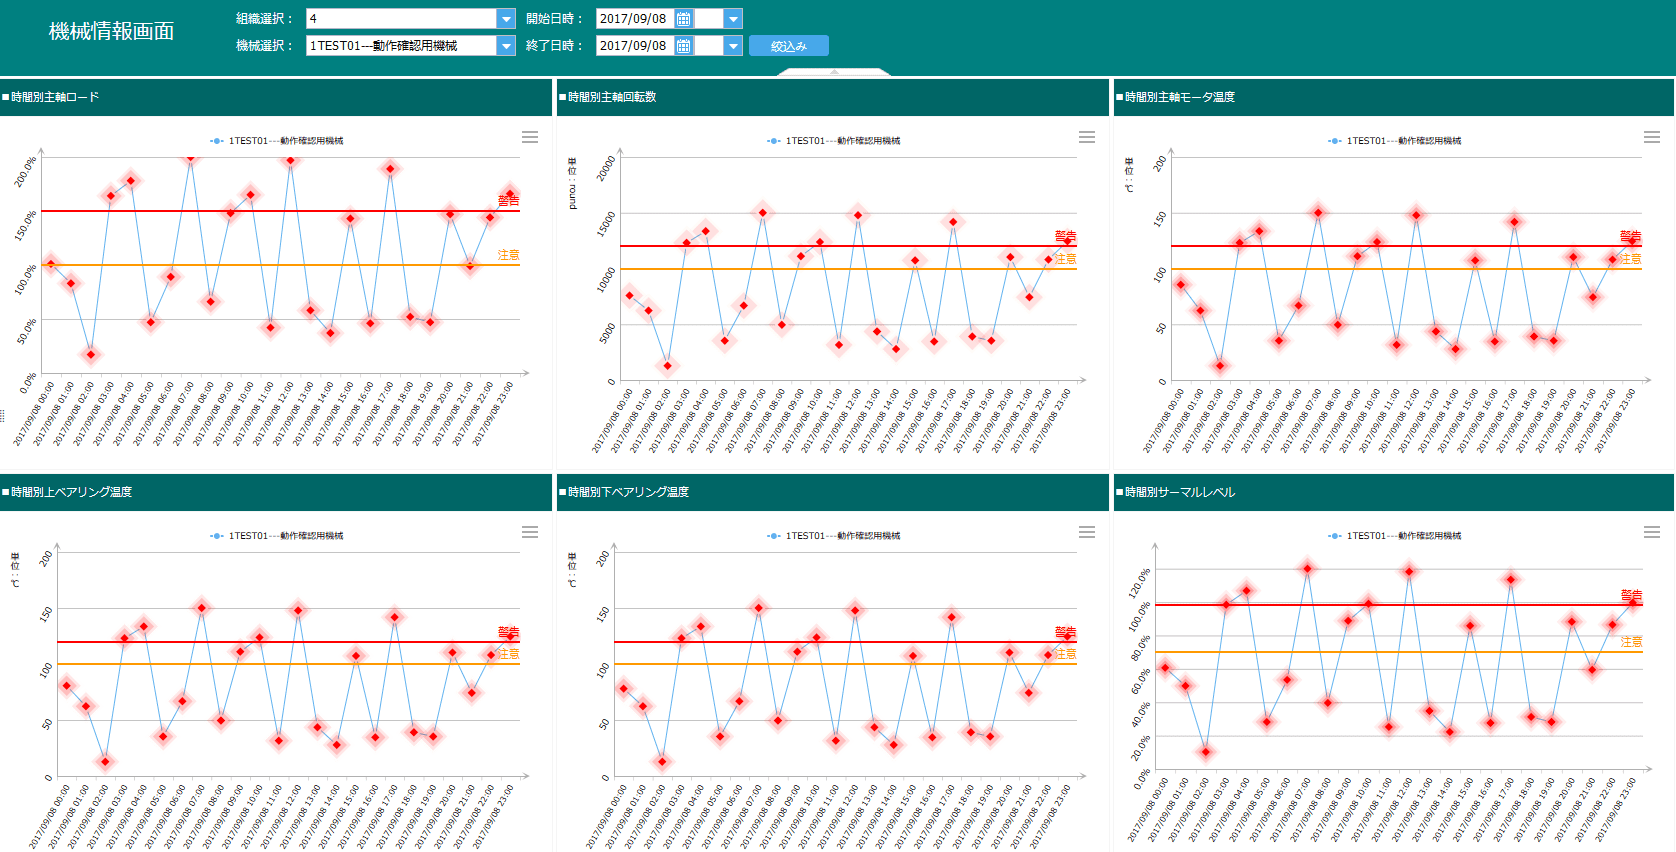Toggle 1TEST01 series in 下ベアリング温度 legend
This screenshot has height=852, width=1676.
point(834,536)
